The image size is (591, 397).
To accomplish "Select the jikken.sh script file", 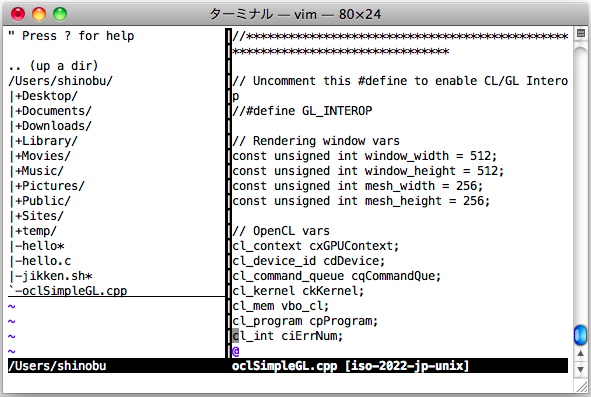I will [x=51, y=276].
